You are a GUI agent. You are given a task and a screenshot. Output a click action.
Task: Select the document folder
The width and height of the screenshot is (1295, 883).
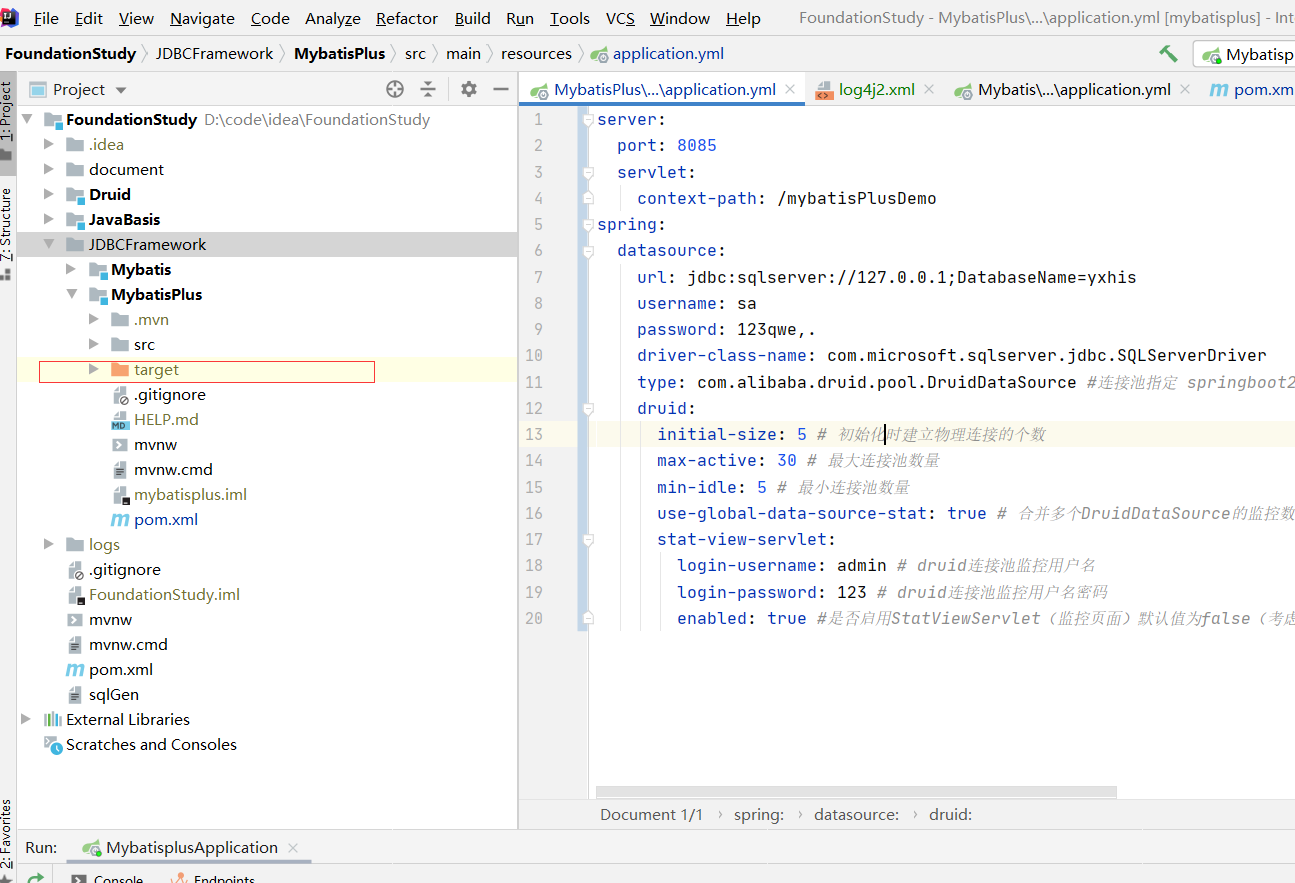[126, 169]
